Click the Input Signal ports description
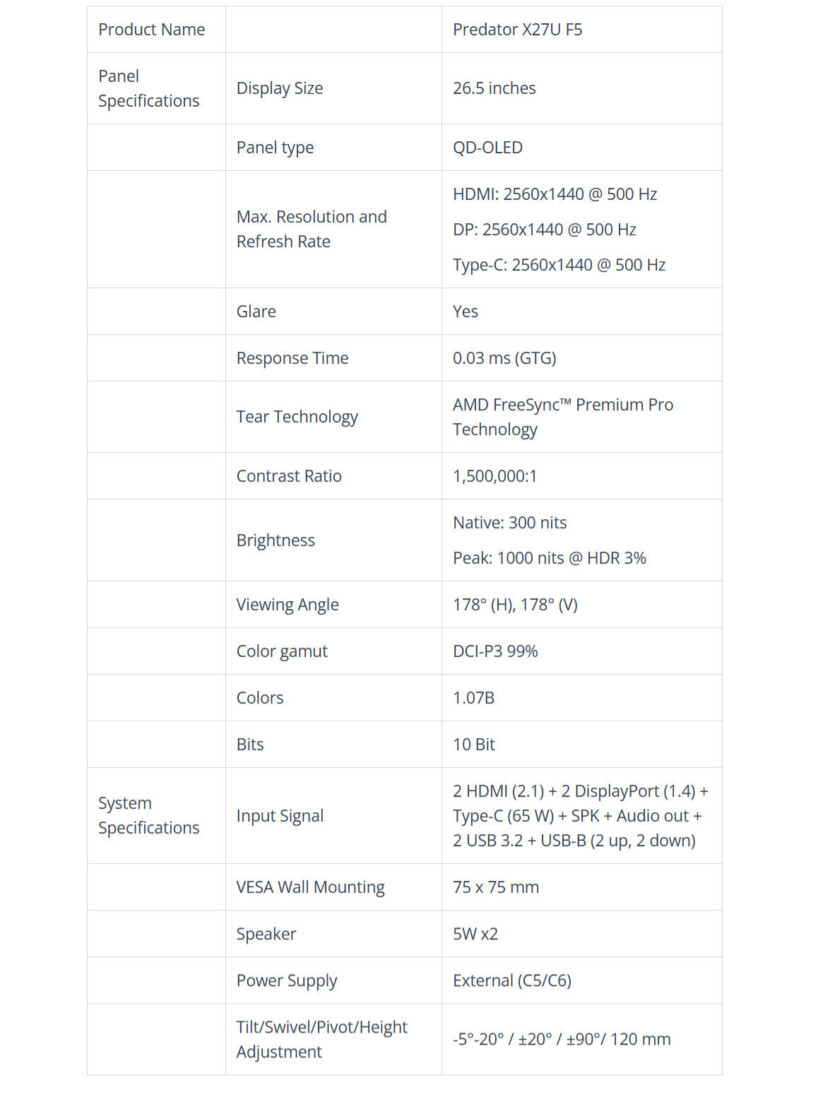This screenshot has height=1109, width=835. point(580,816)
